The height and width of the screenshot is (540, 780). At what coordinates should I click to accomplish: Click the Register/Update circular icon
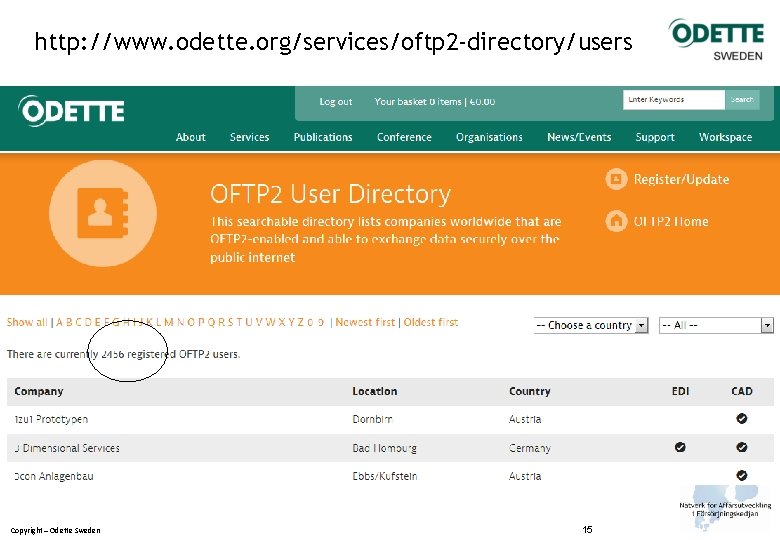616,179
